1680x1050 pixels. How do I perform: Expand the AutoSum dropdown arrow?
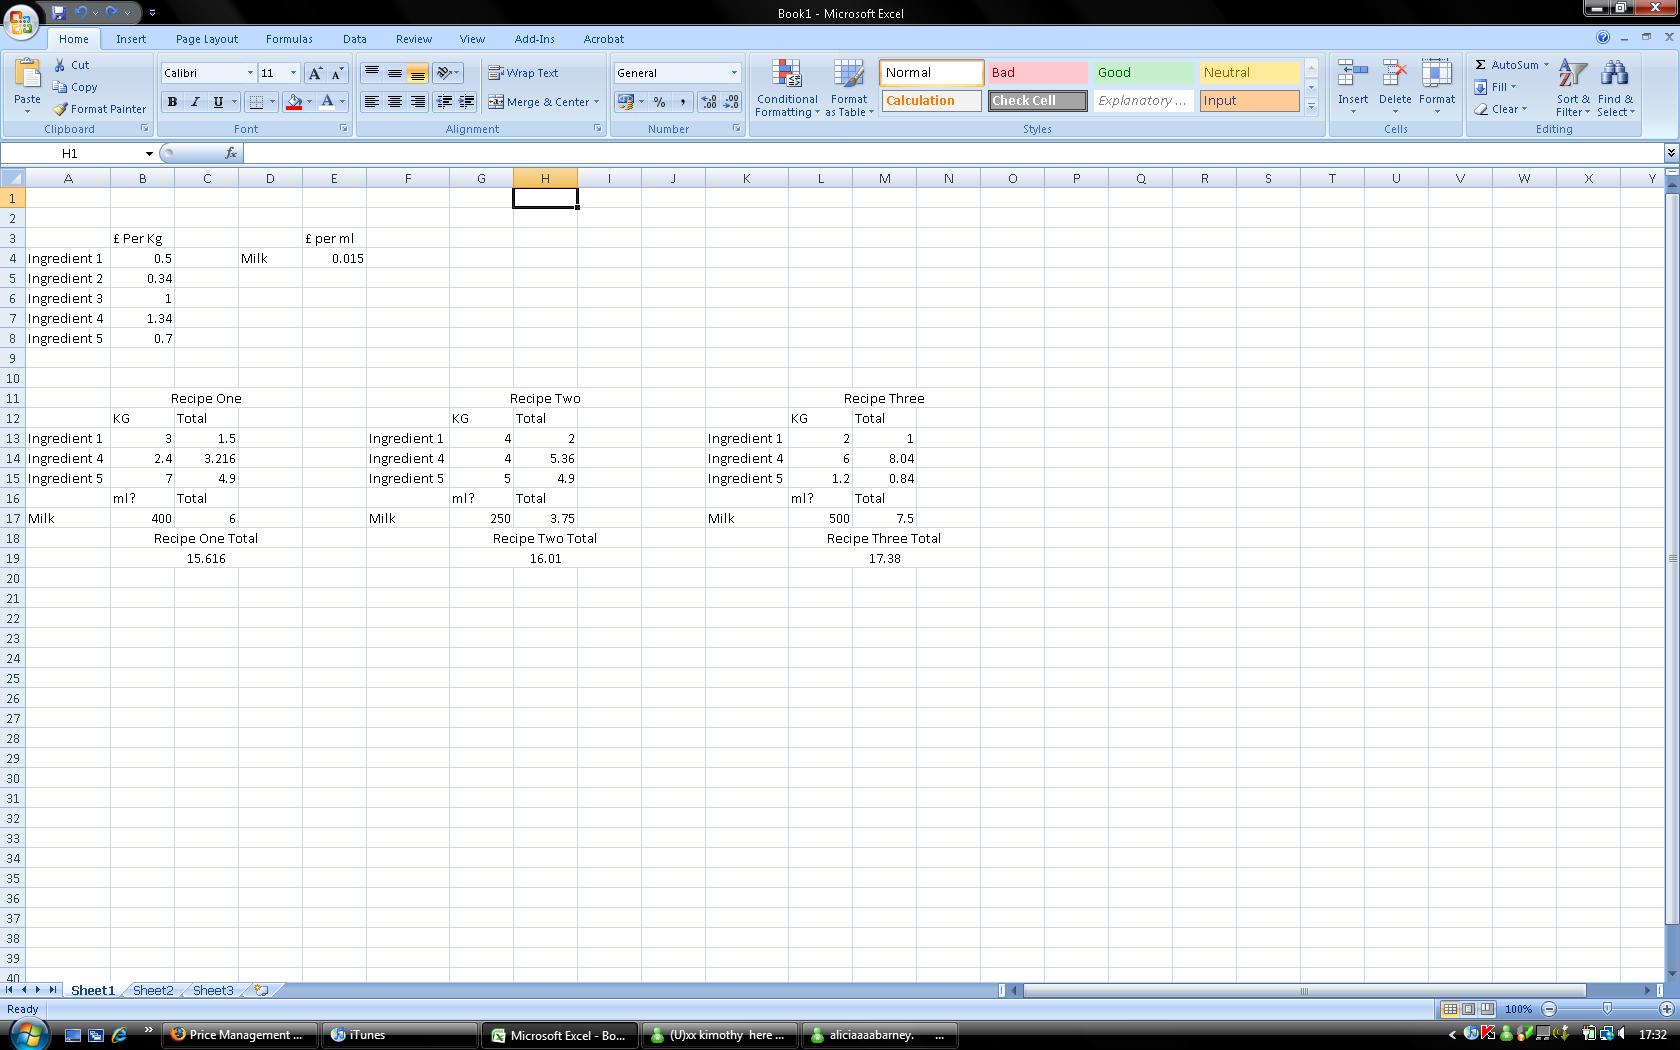pos(1546,65)
